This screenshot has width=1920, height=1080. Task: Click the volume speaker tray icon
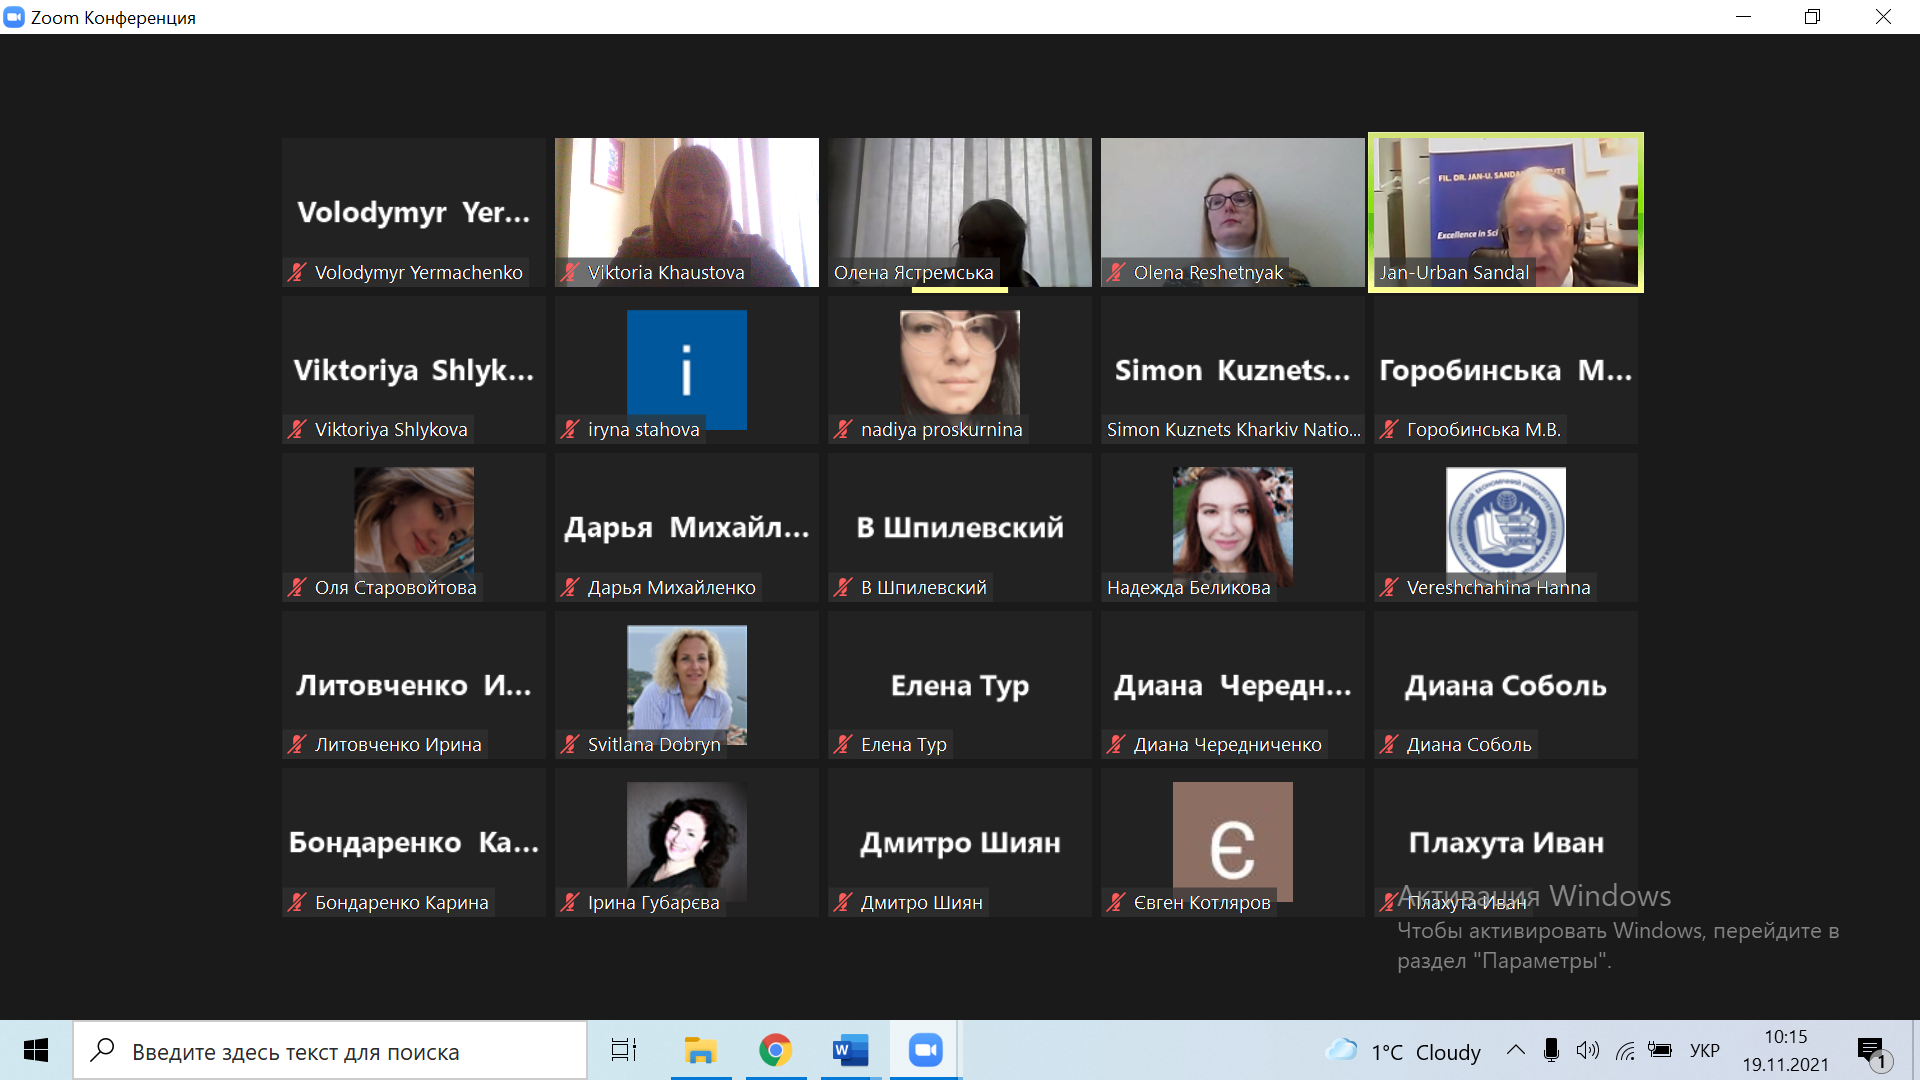[x=1587, y=1050]
